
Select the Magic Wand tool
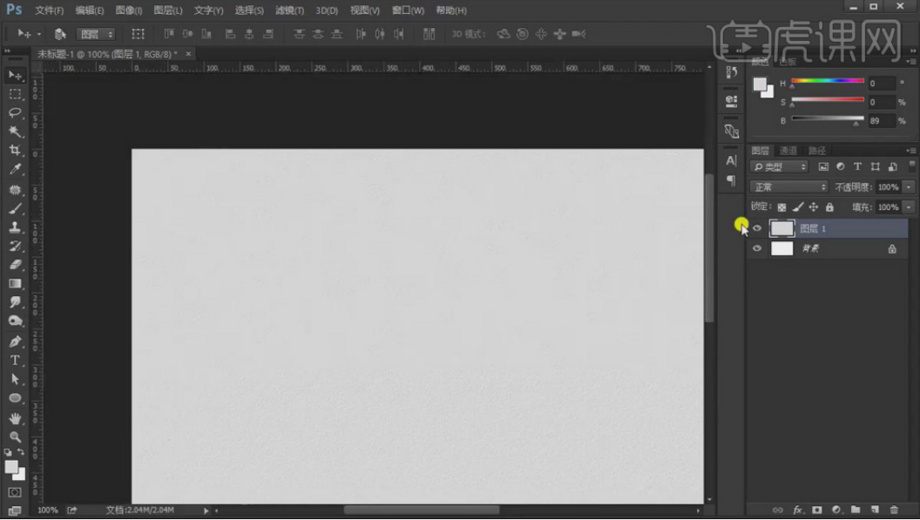(15, 131)
